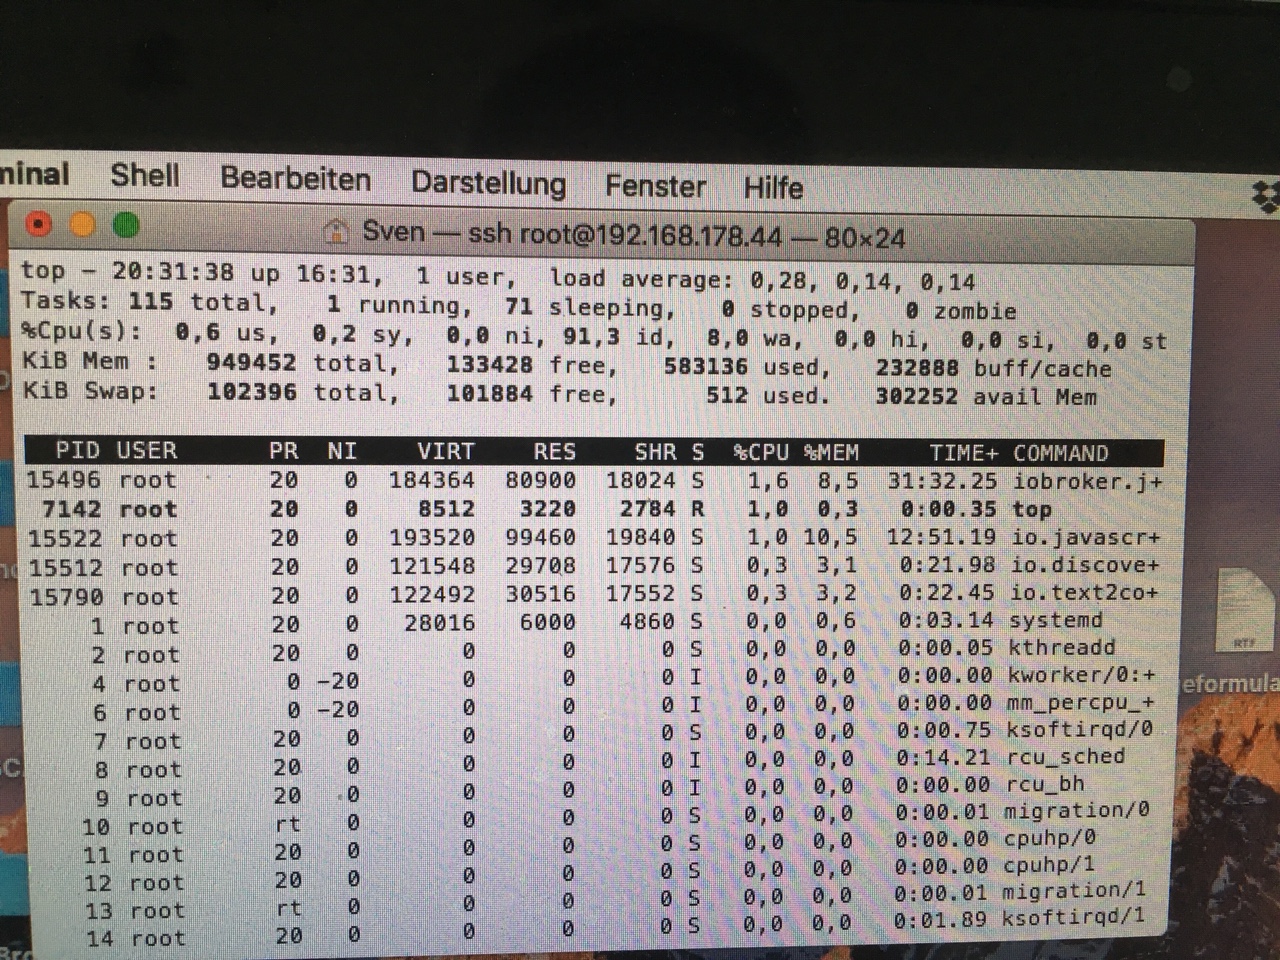Select the mm_percpu_+ process command
Viewport: 1280px width, 960px height.
click(x=1081, y=702)
